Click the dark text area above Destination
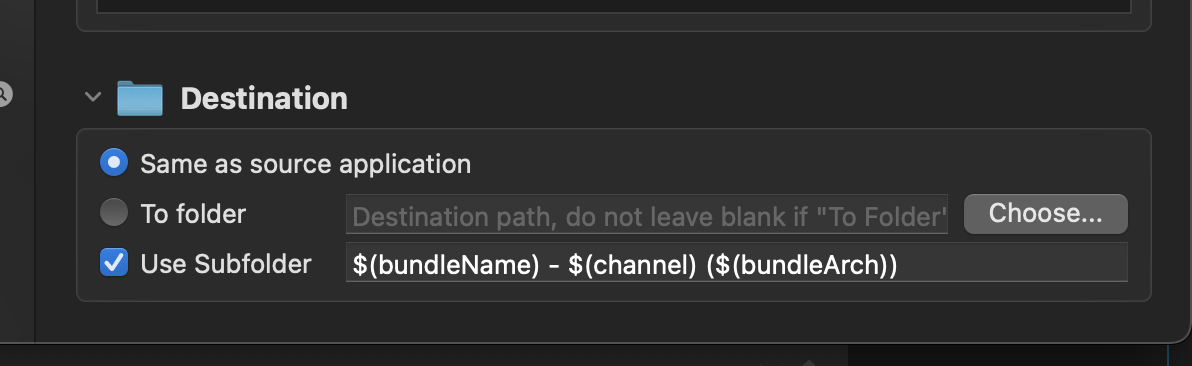The height and width of the screenshot is (366, 1192). pyautogui.click(x=613, y=6)
